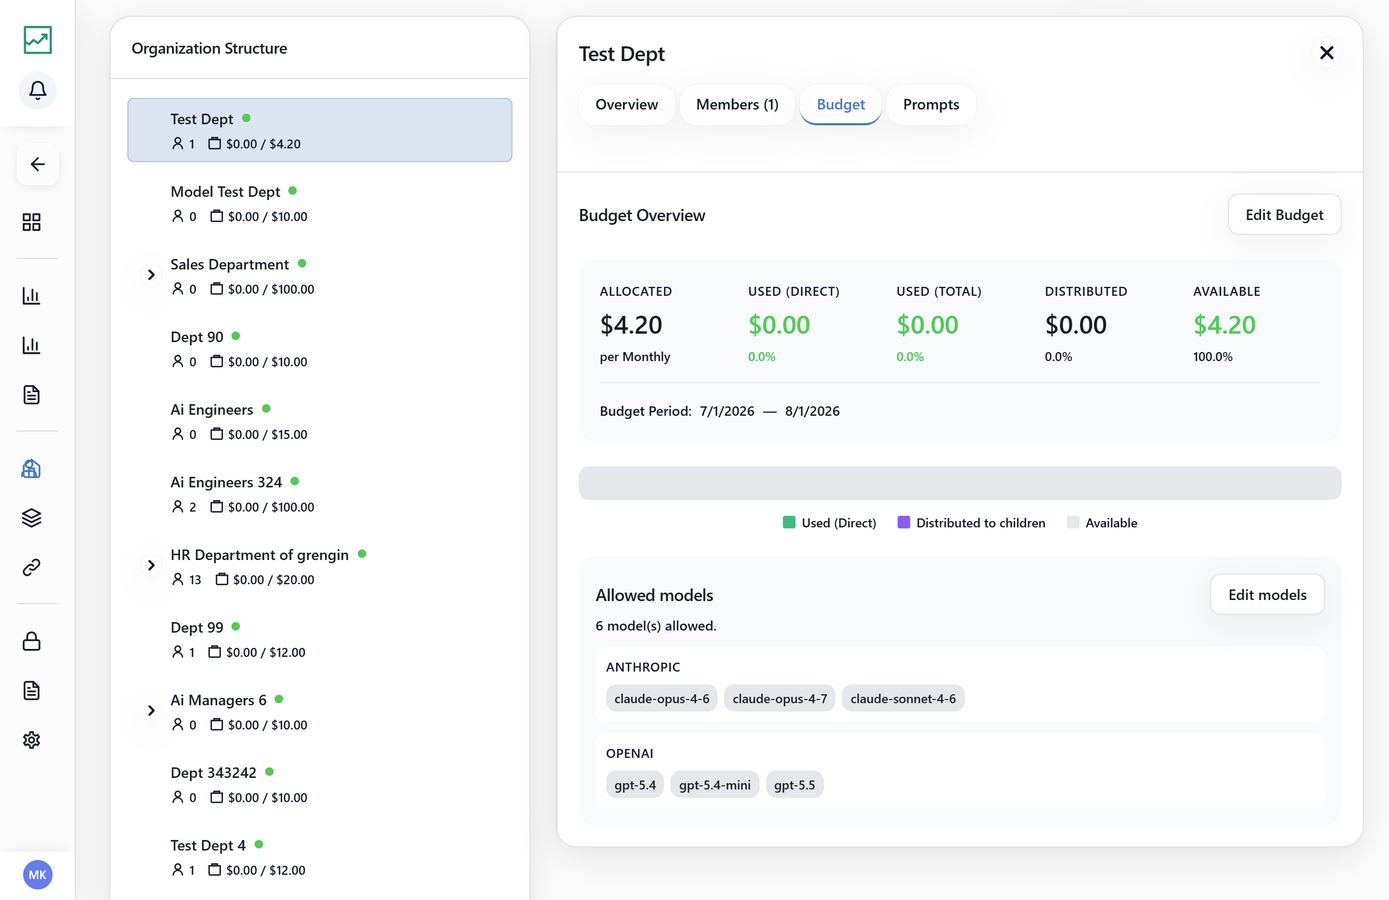The width and height of the screenshot is (1389, 900).
Task: Expand the Ai Managers 6 node
Action: coord(151,711)
